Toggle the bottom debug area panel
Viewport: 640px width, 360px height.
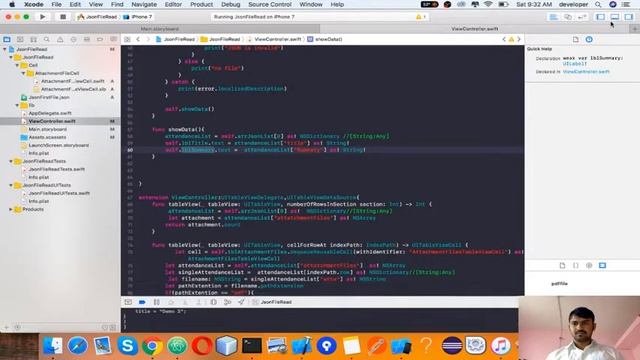615,17
